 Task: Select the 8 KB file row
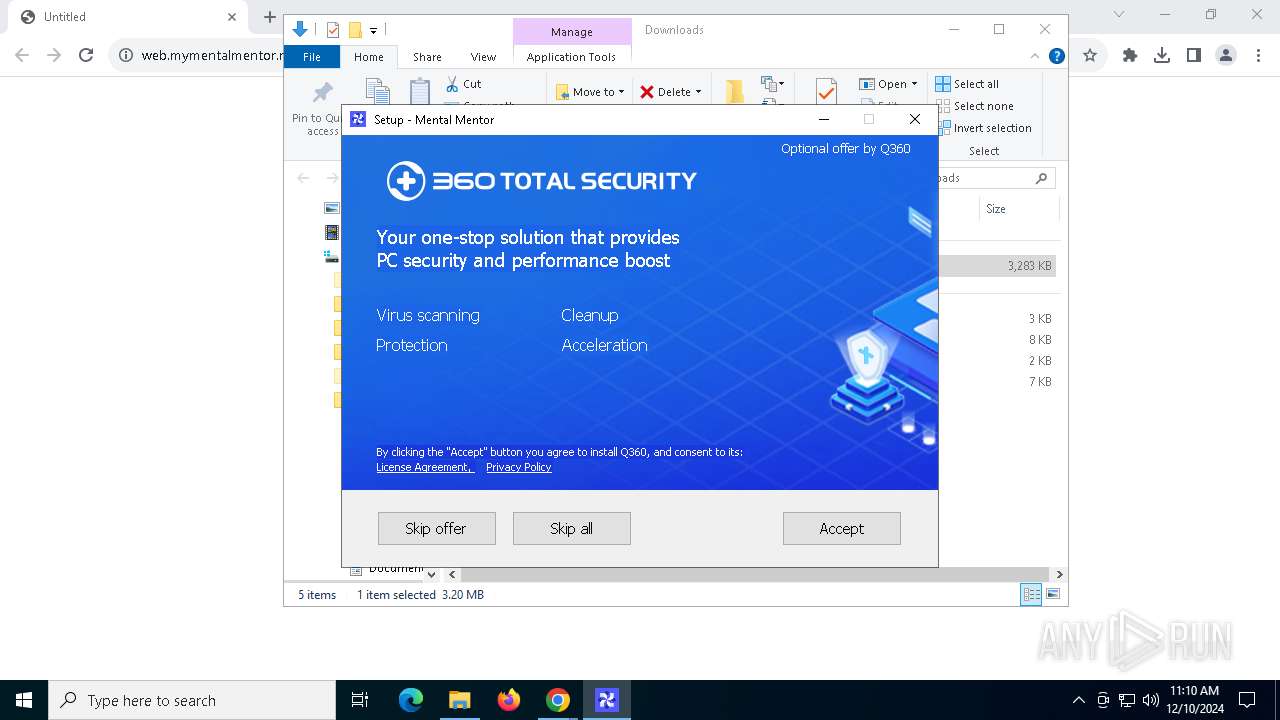pyautogui.click(x=999, y=340)
